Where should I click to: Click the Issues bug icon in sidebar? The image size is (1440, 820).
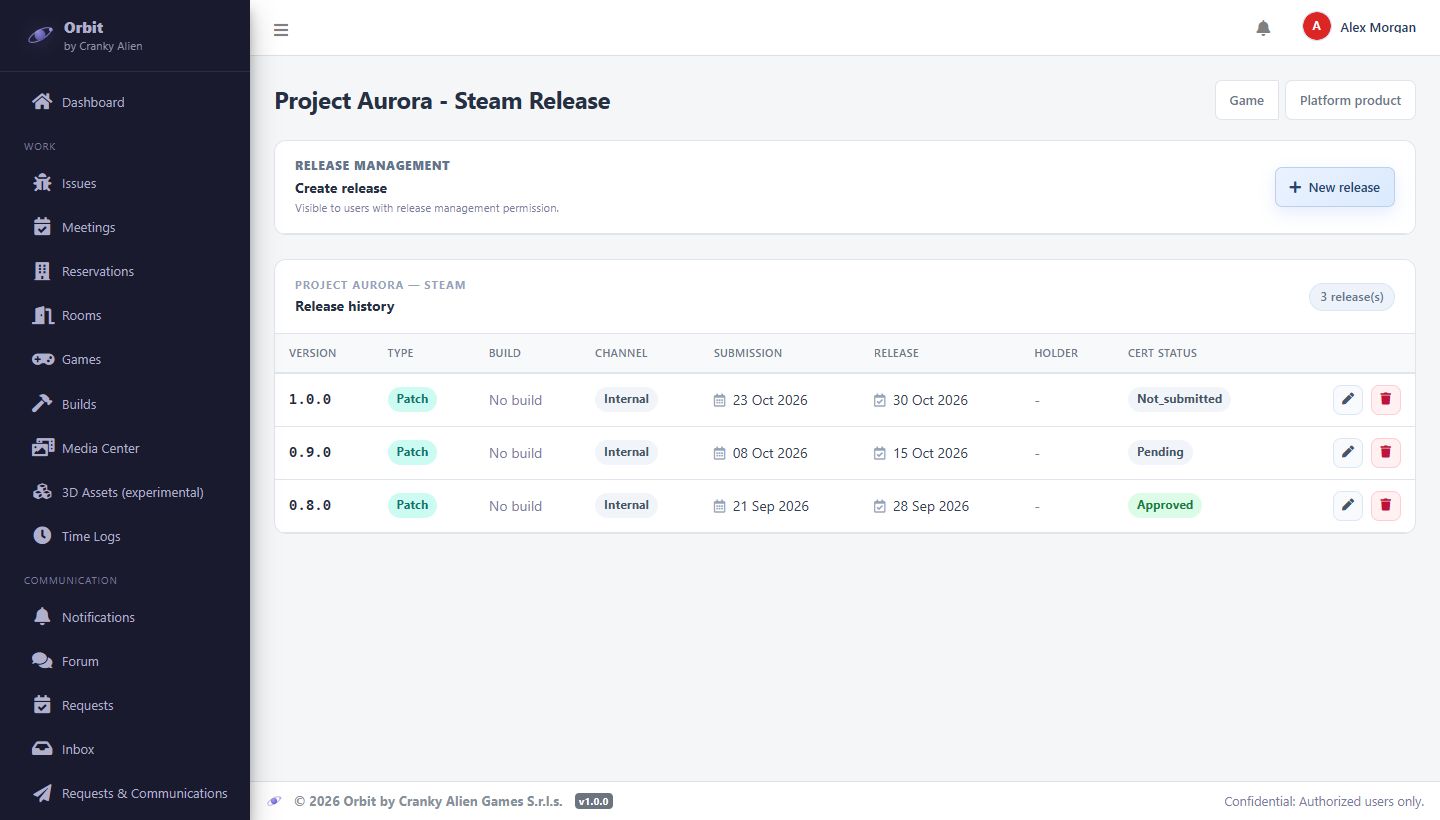[42, 183]
